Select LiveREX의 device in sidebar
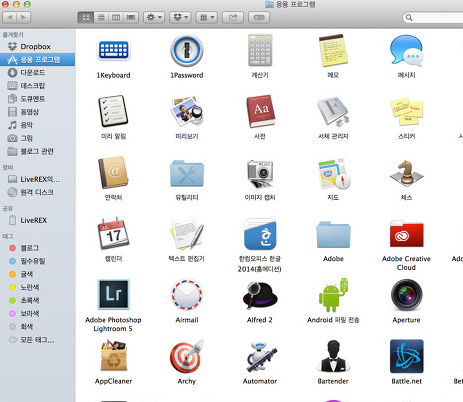The height and width of the screenshot is (402, 463). 37,179
